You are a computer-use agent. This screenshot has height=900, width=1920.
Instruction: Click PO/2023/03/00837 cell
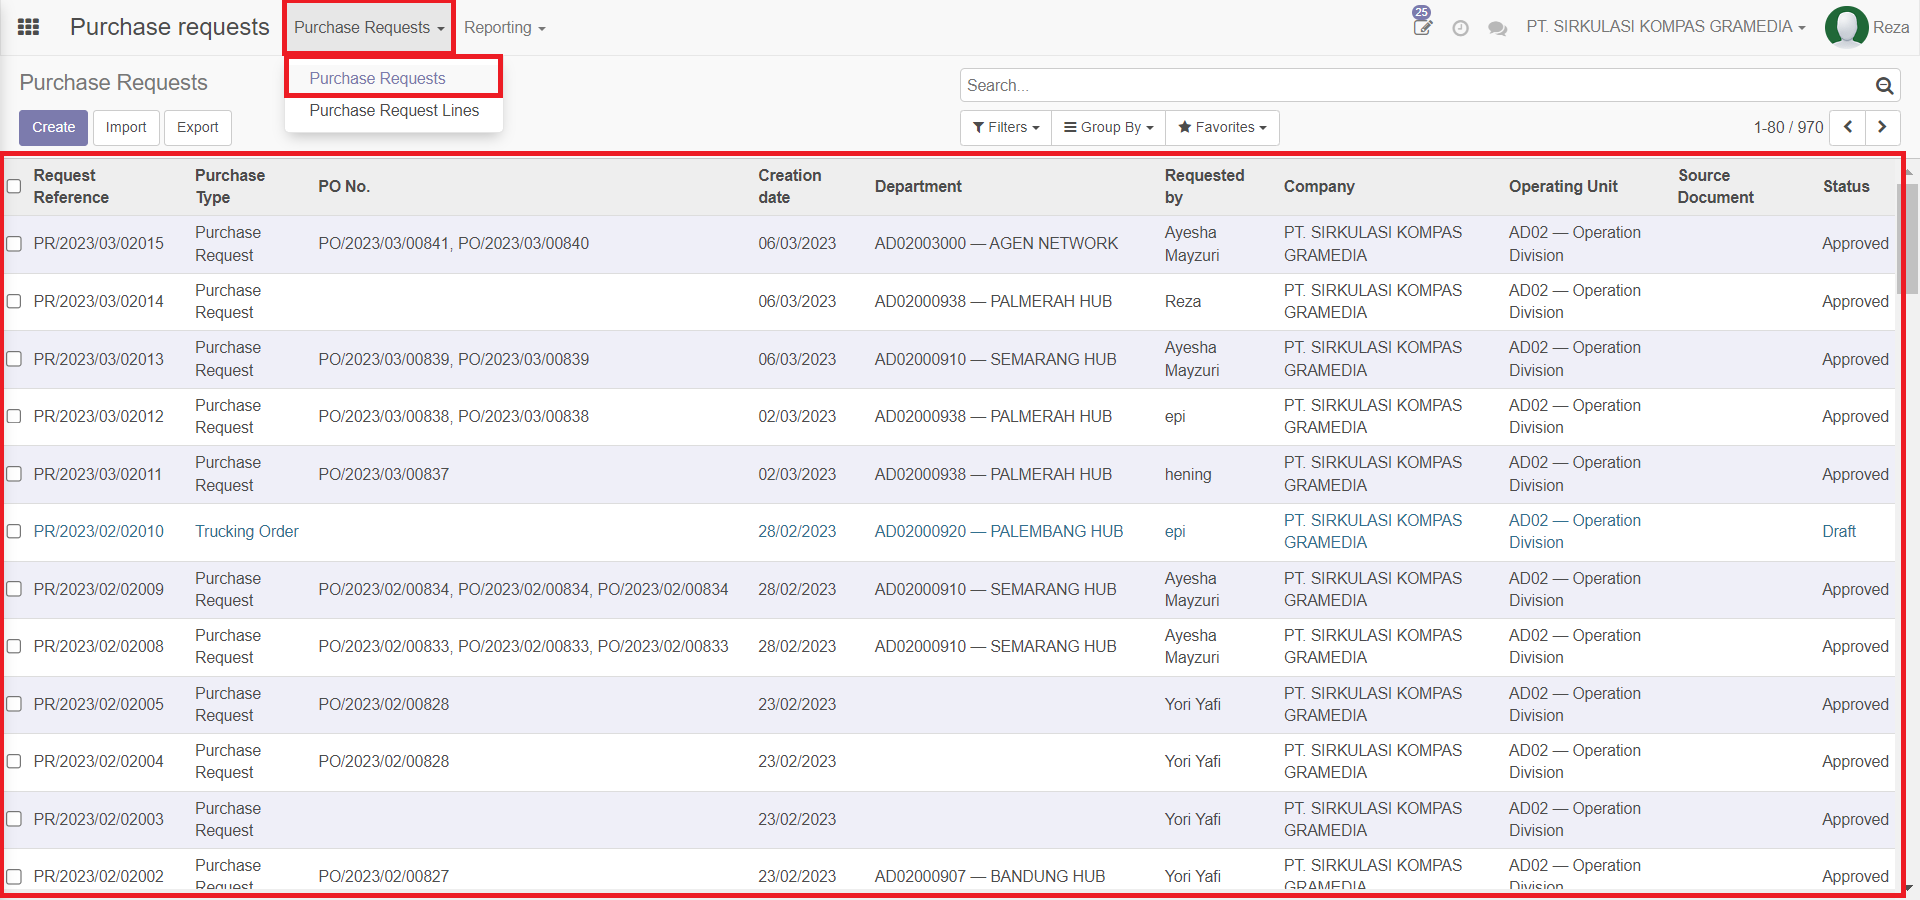(x=383, y=474)
